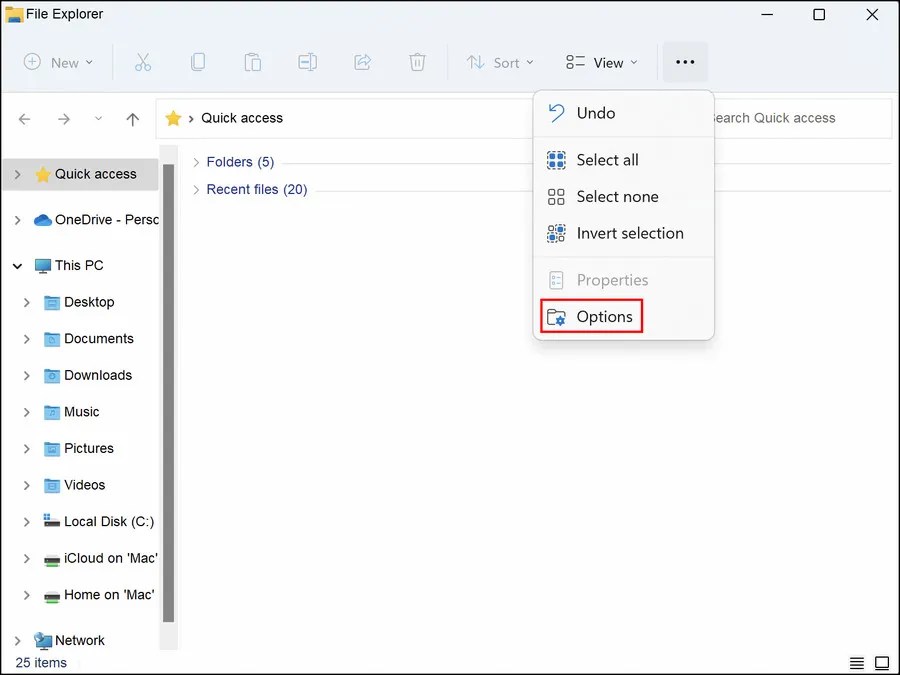Viewport: 900px width, 675px height.
Task: Delete selection using the trash icon
Action: 417,62
